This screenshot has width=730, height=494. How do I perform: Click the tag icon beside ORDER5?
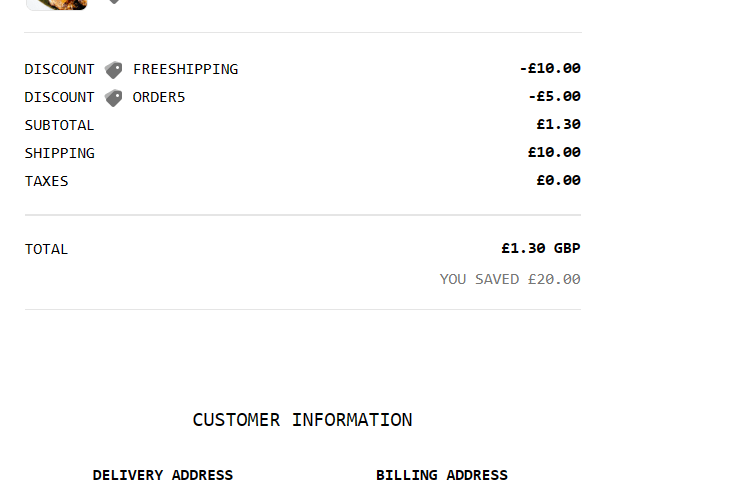pyautogui.click(x=113, y=98)
